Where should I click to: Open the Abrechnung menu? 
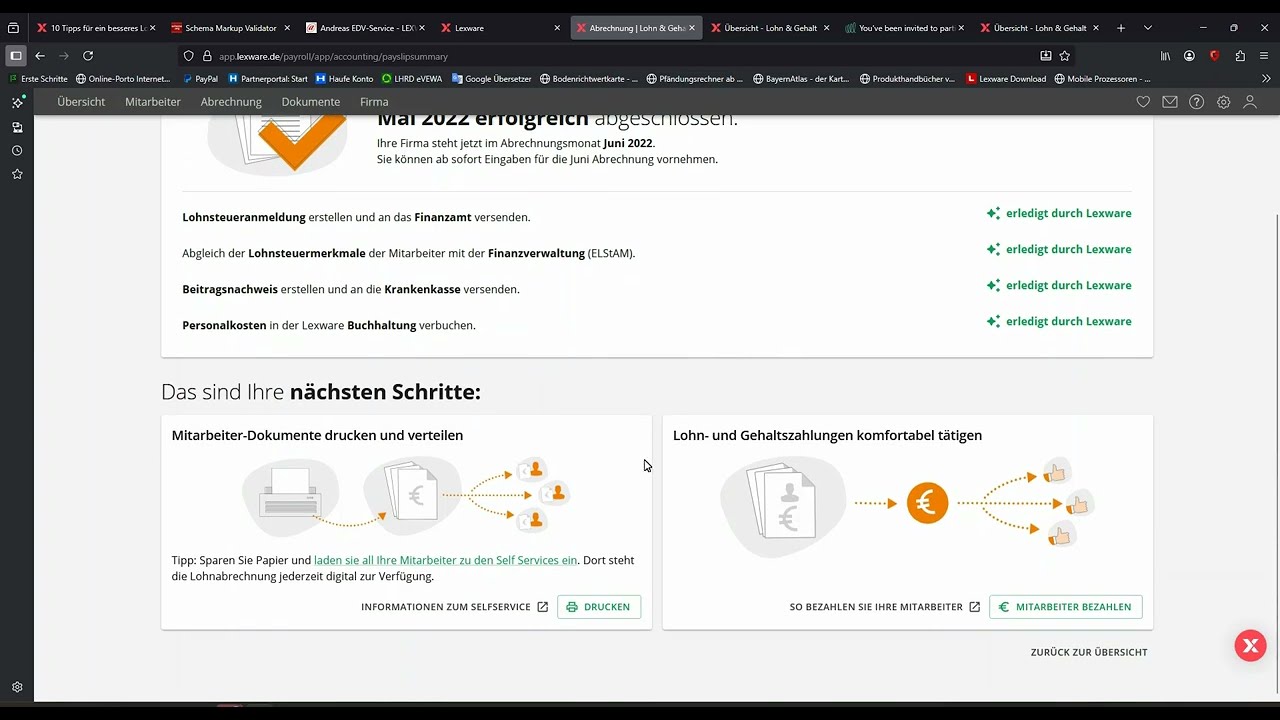tap(231, 102)
